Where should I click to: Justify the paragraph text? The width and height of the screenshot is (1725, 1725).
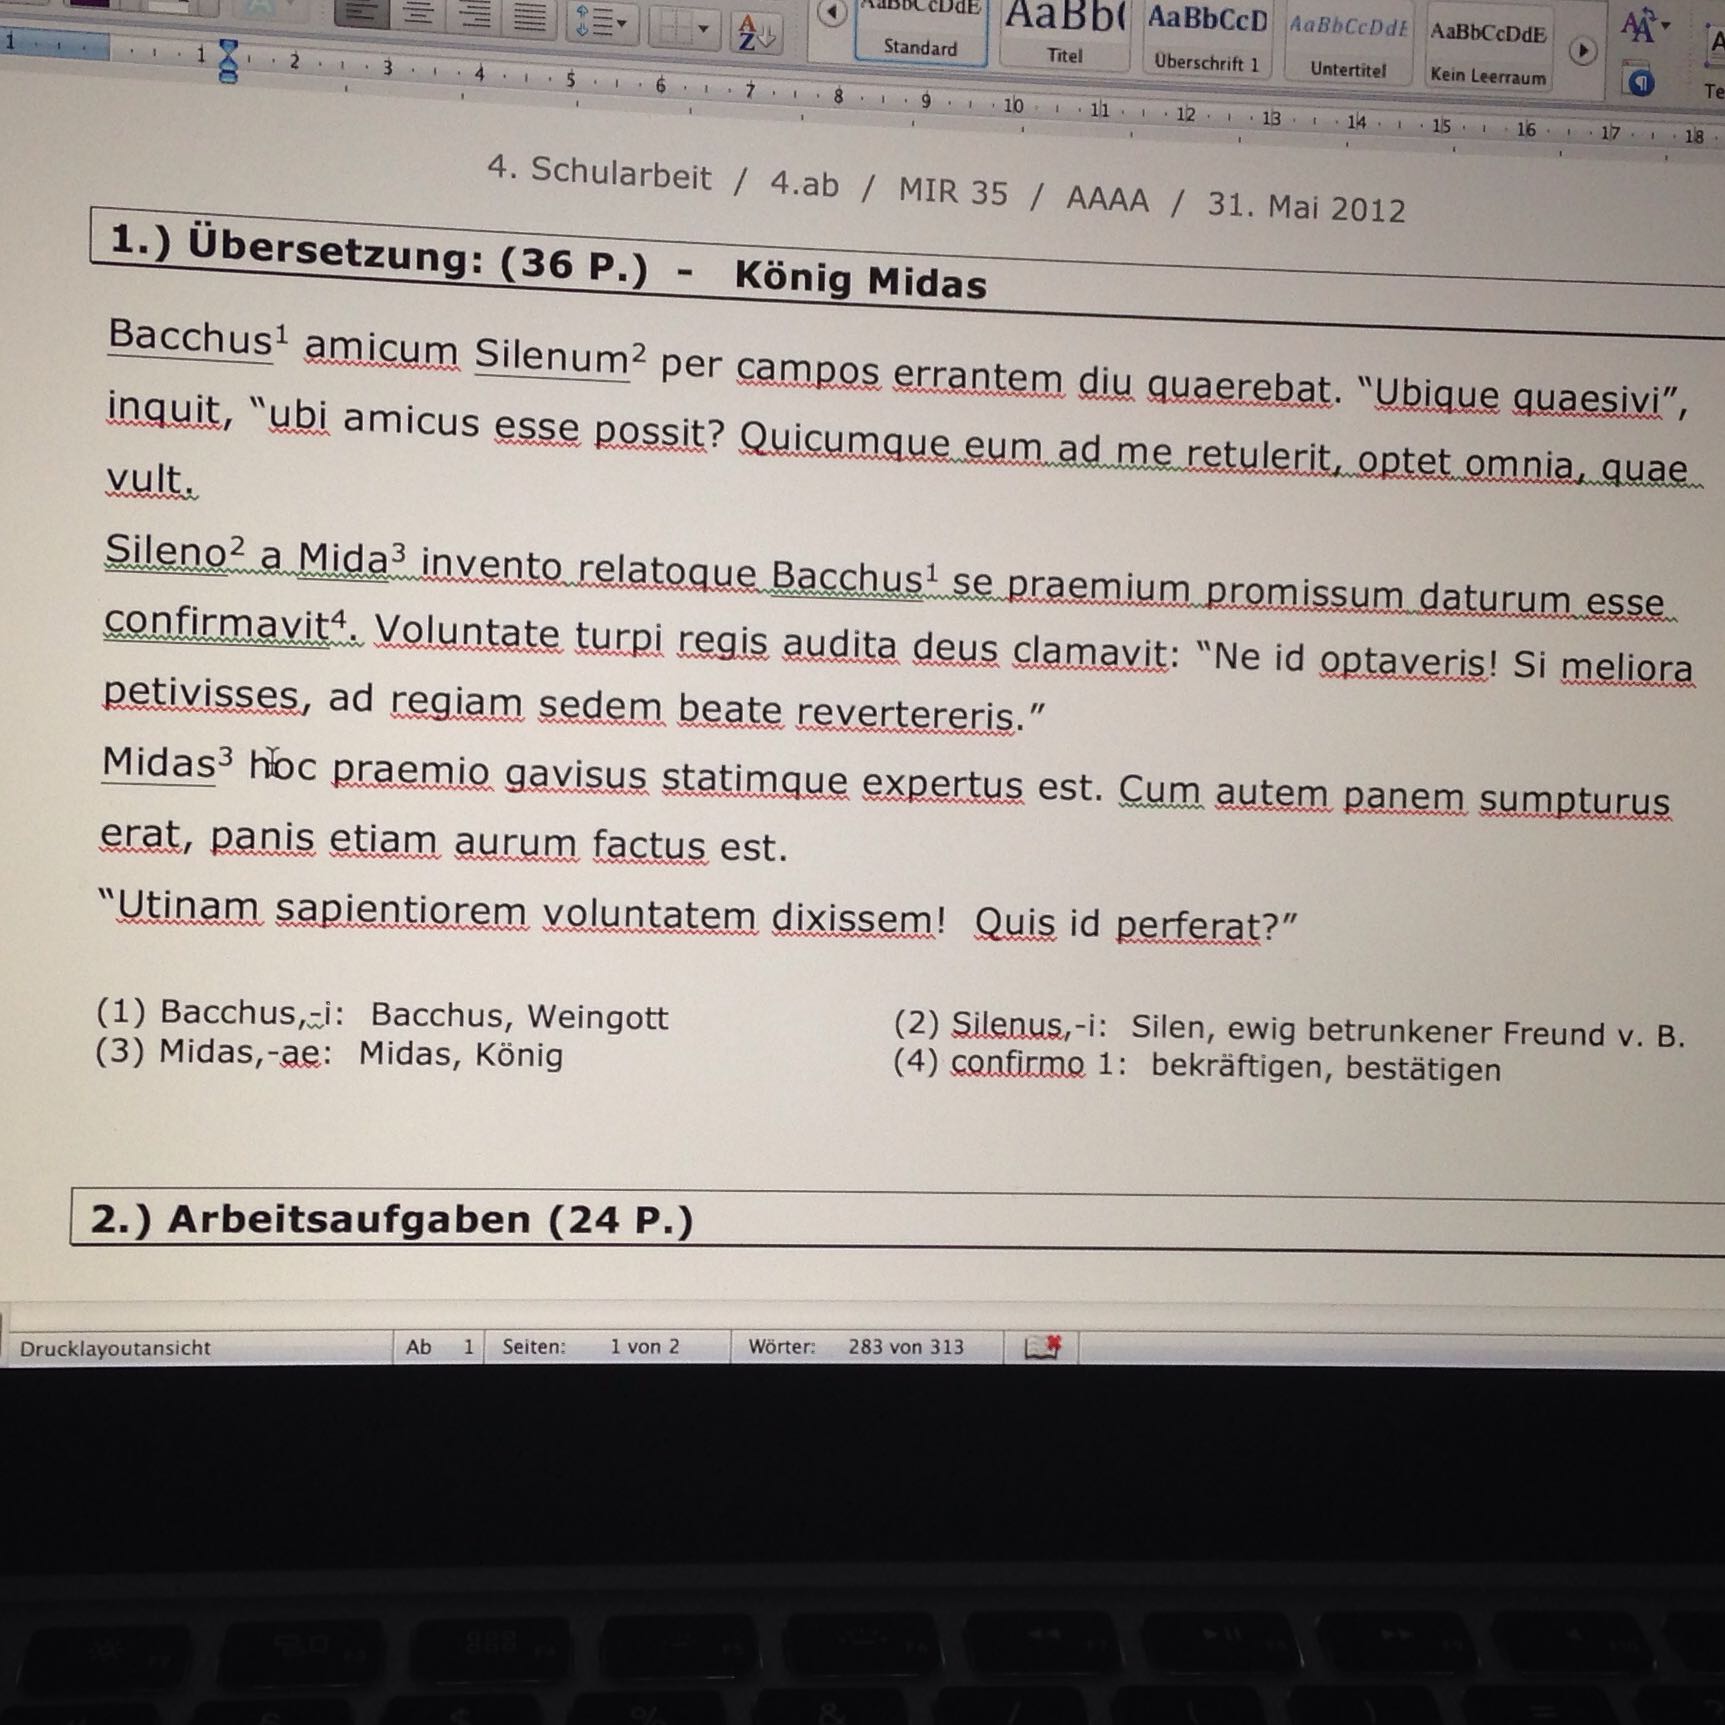point(529,17)
